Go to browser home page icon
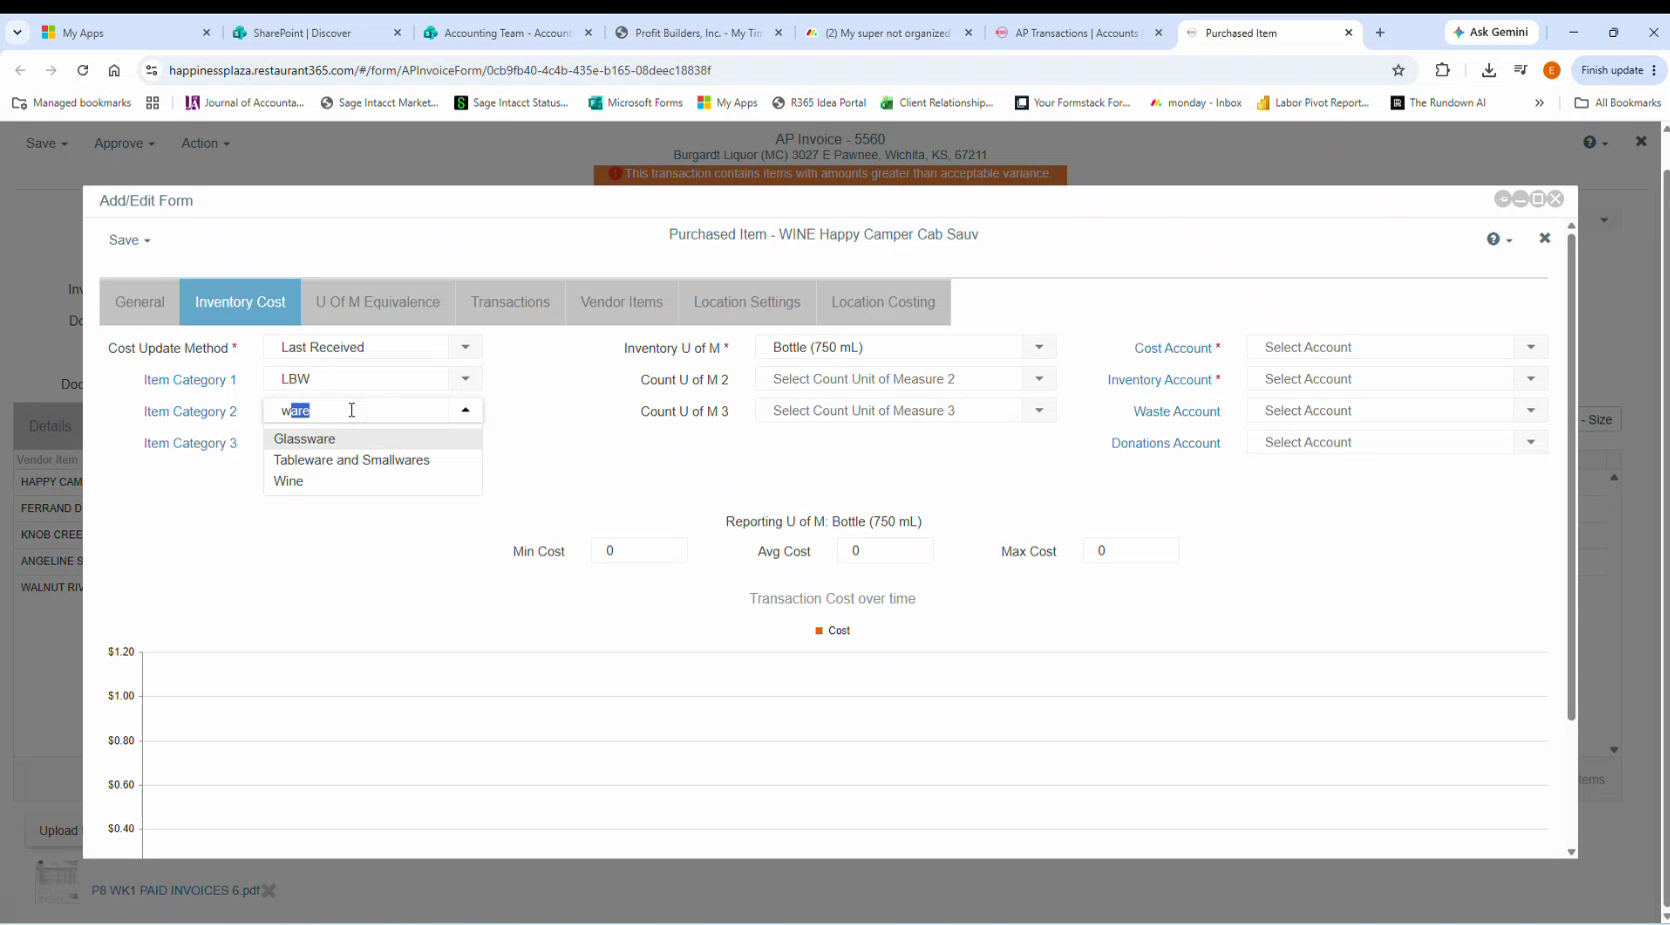Viewport: 1670px width, 925px height. [x=114, y=70]
